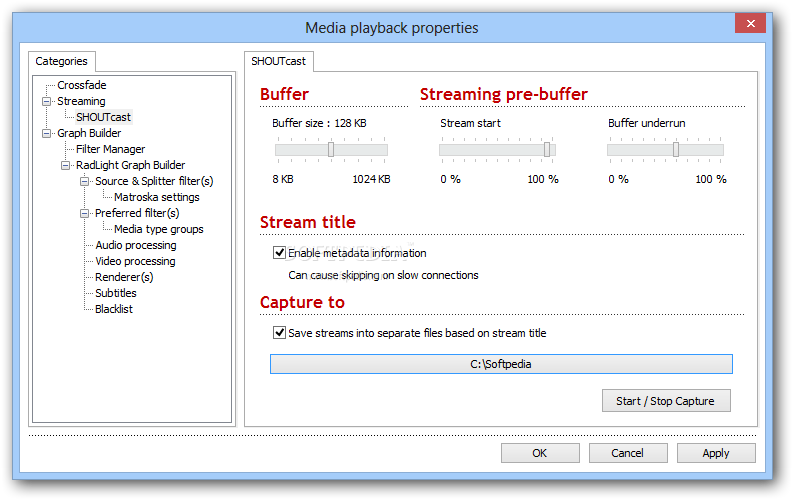Open Matroska settings category
This screenshot has width=793, height=500.
coord(157,197)
